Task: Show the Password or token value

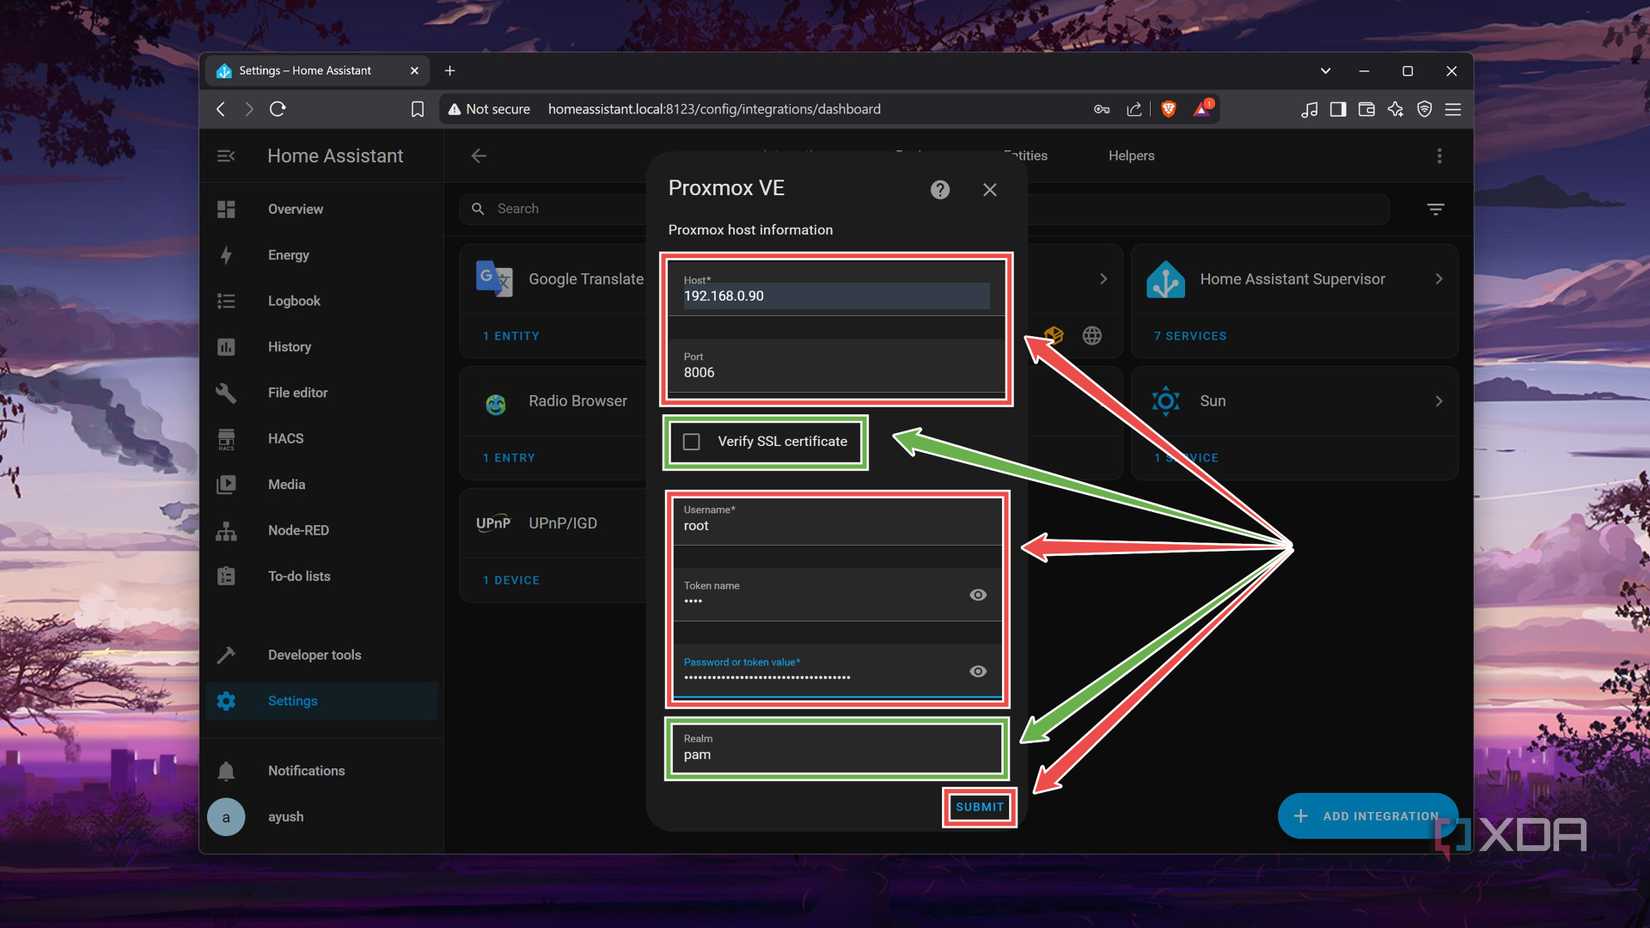Action: 978,670
